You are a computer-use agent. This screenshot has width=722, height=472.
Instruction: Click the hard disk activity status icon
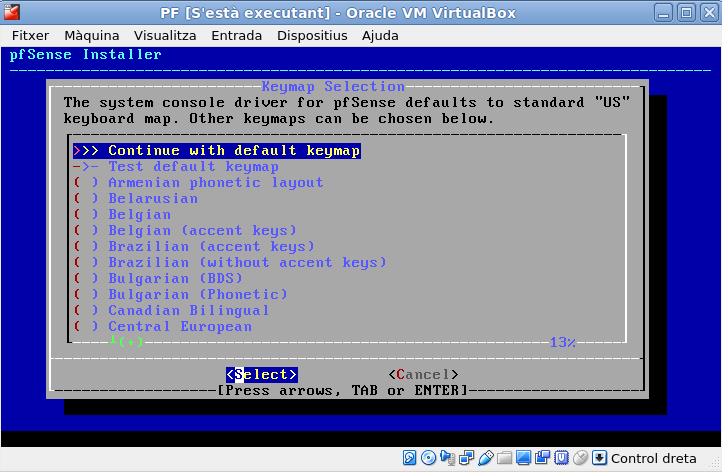coord(409,458)
